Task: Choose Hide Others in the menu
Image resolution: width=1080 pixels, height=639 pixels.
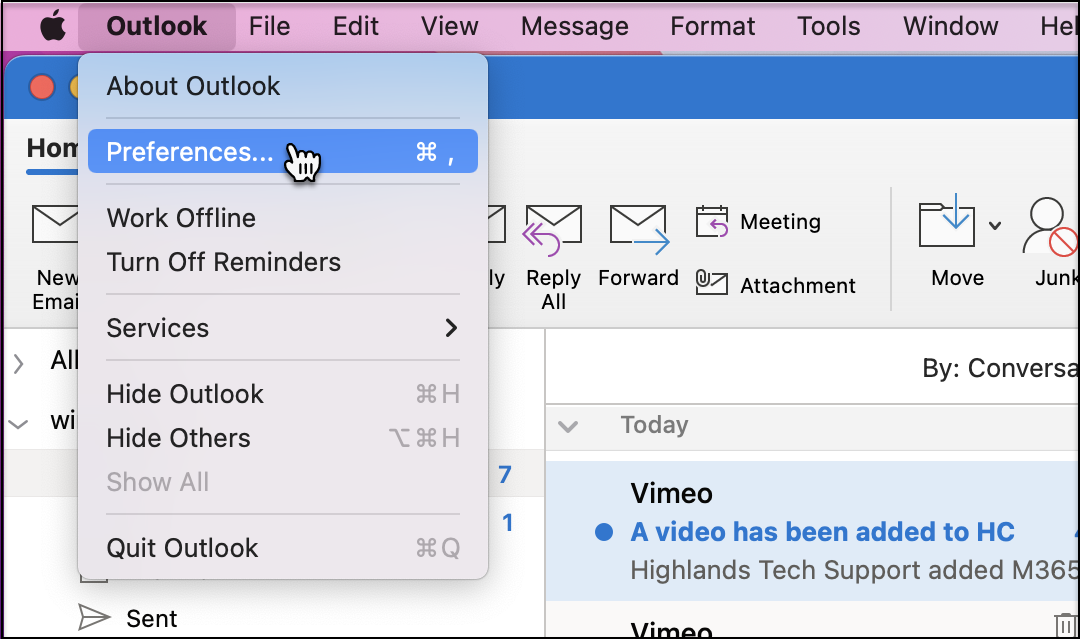Action: [x=178, y=438]
